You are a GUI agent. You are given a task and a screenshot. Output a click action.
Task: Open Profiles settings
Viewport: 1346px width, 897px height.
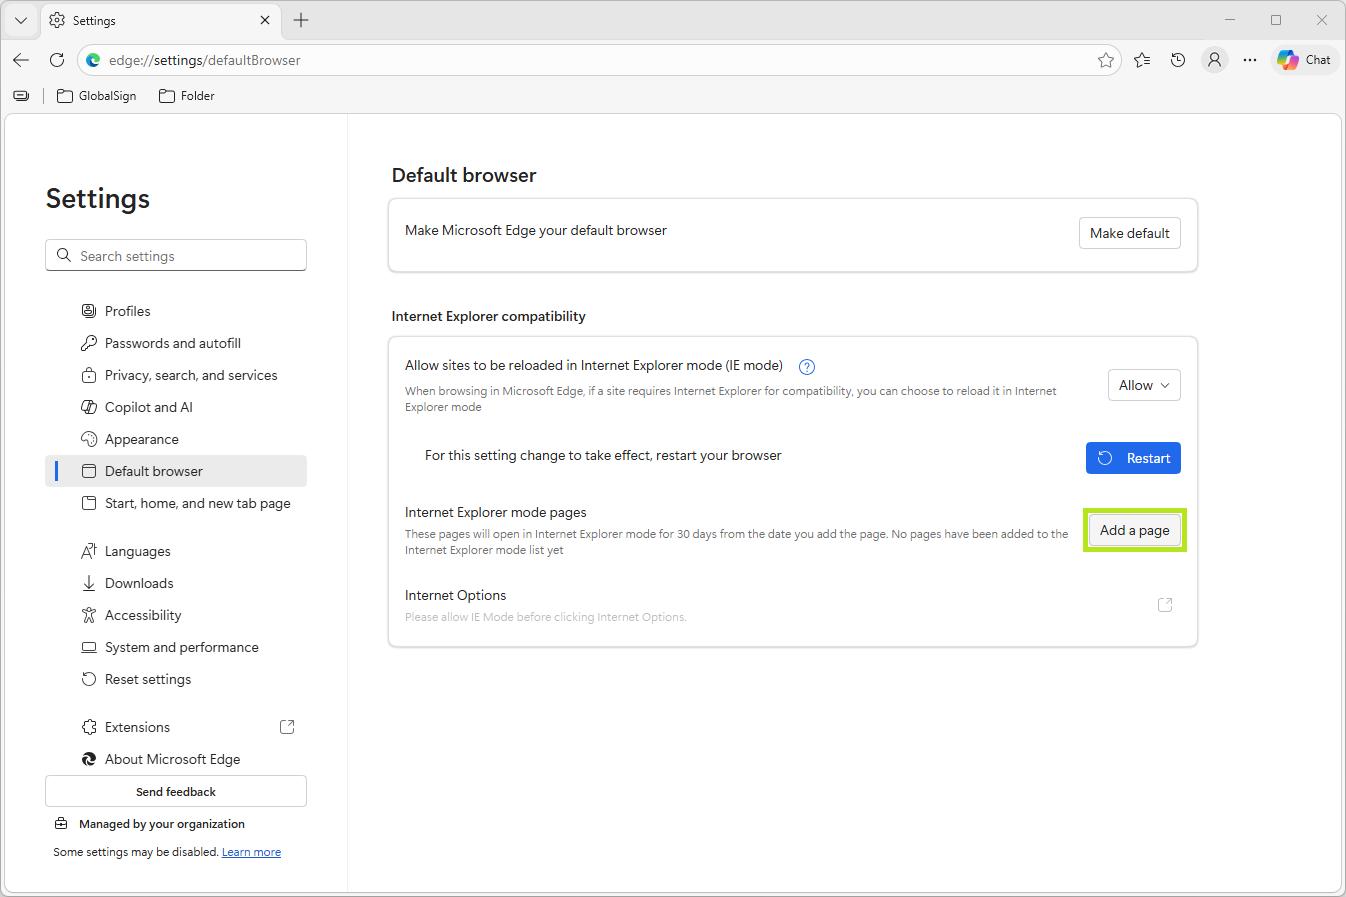176,311
